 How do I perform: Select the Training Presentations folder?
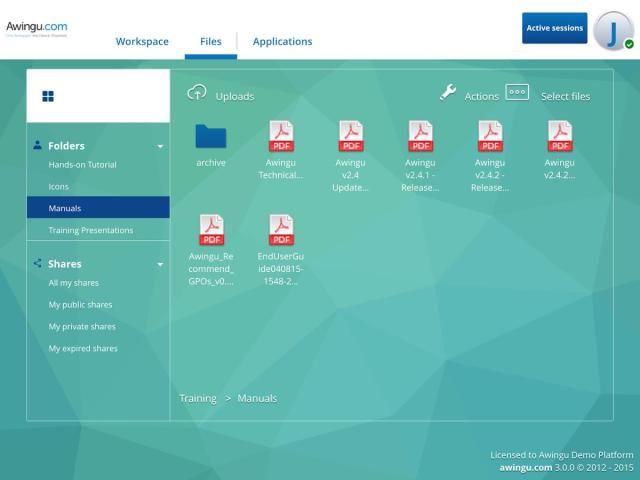click(x=90, y=231)
